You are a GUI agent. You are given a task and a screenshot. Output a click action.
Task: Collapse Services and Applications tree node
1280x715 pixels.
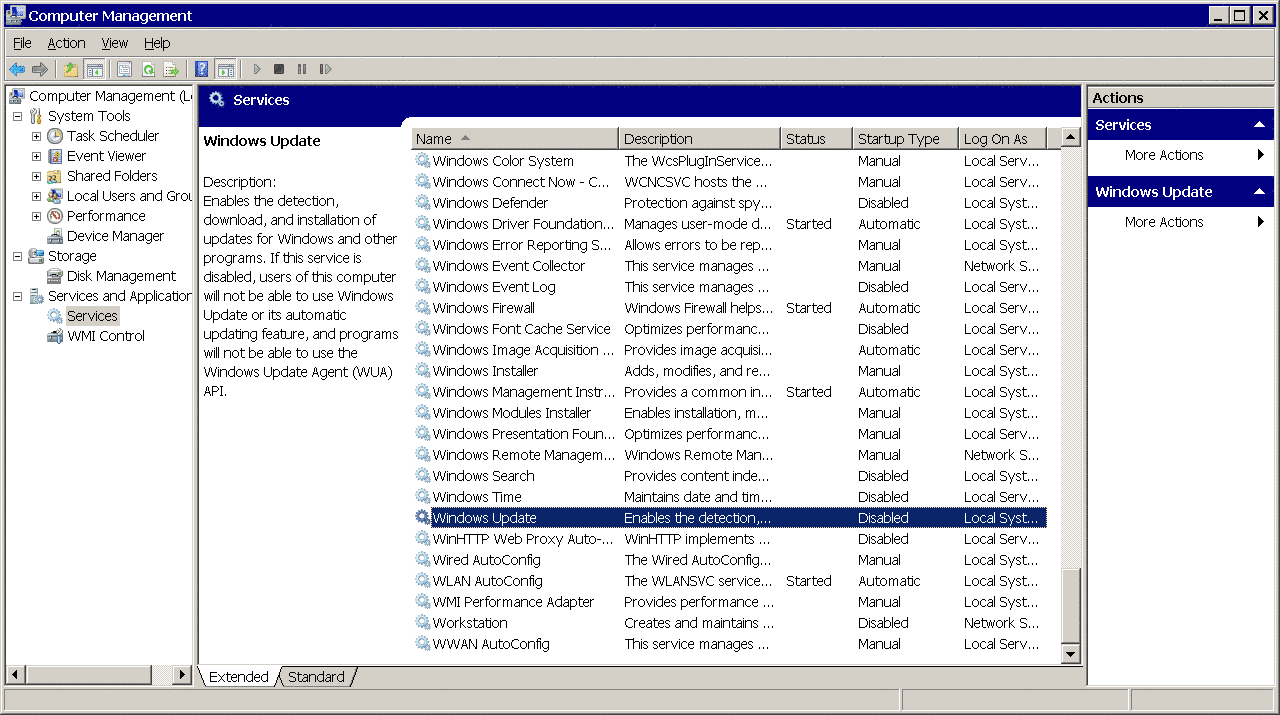[17, 296]
